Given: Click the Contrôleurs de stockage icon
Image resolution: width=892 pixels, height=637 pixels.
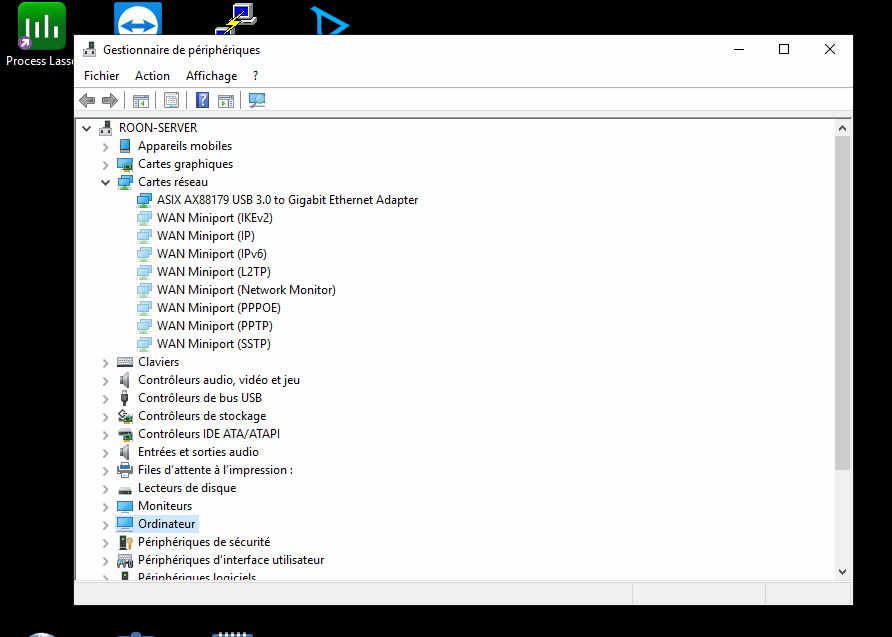Looking at the screenshot, I should point(125,416).
